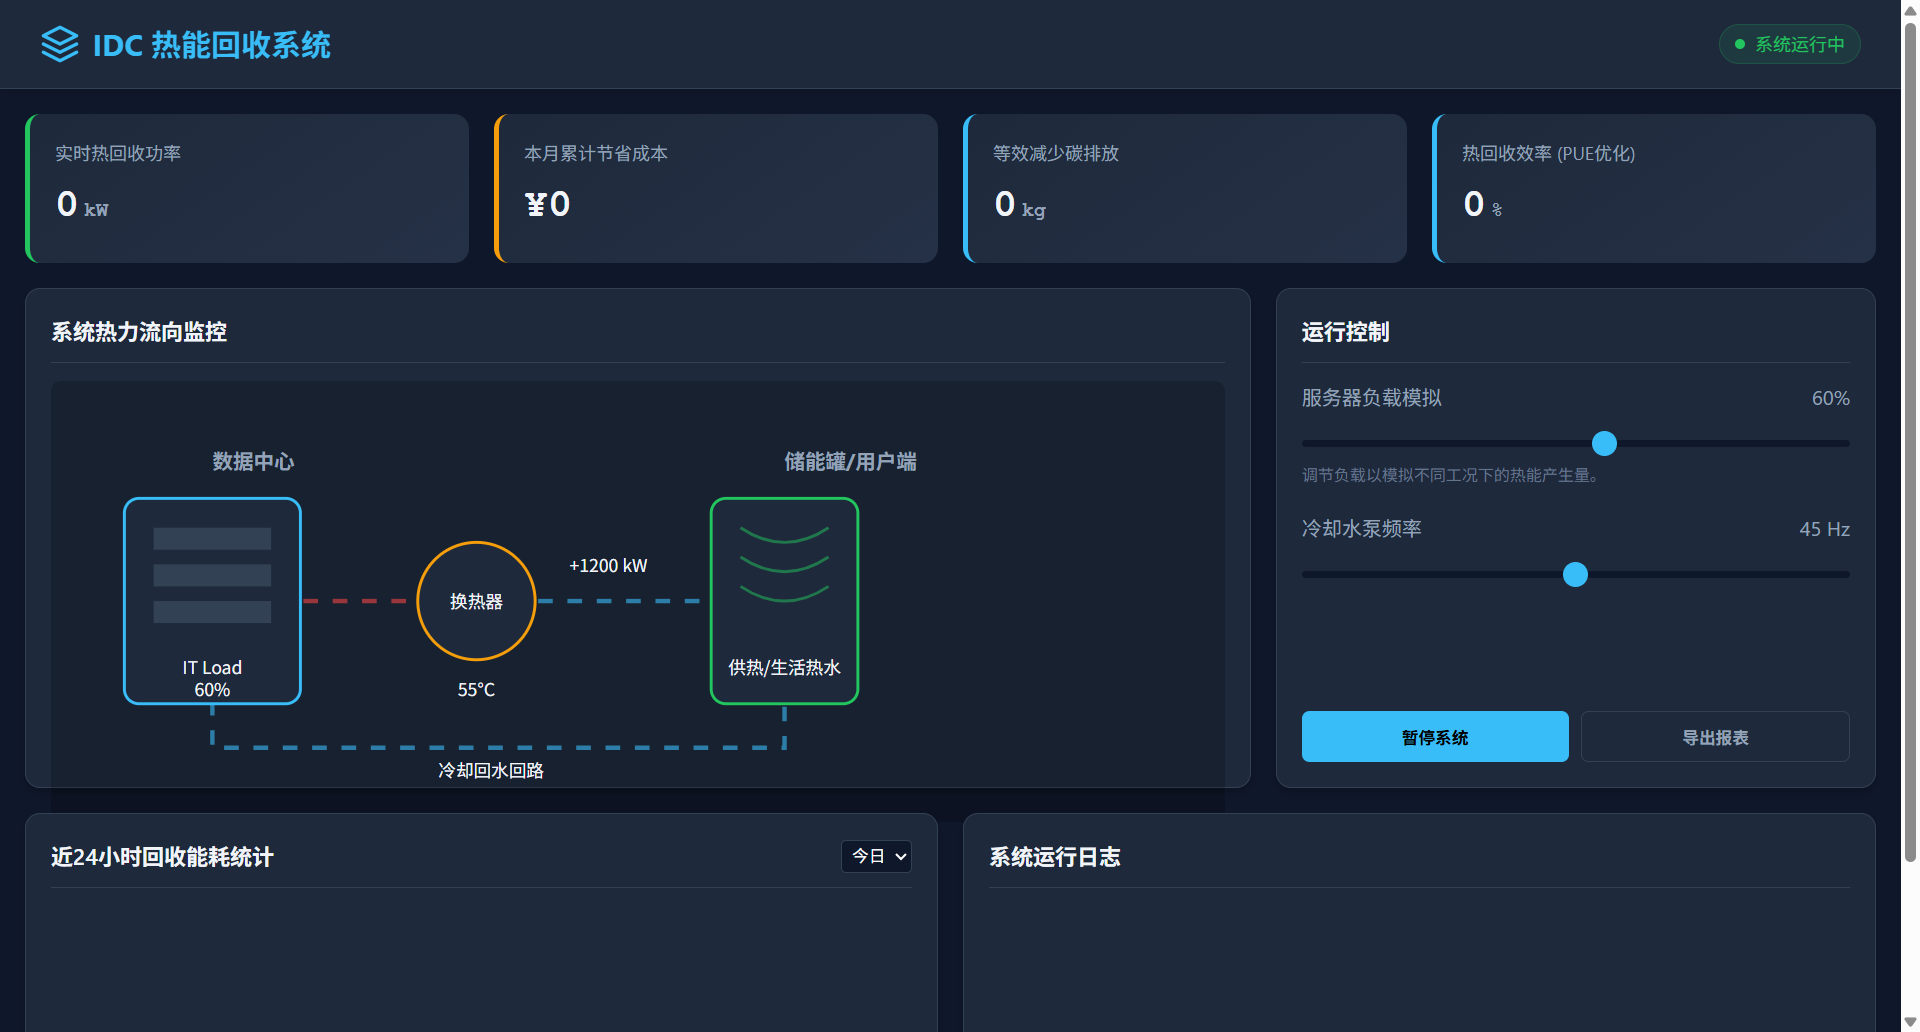This screenshot has height=1032, width=1920.
Task: Click the stacked layers logo icon
Action: click(x=59, y=44)
